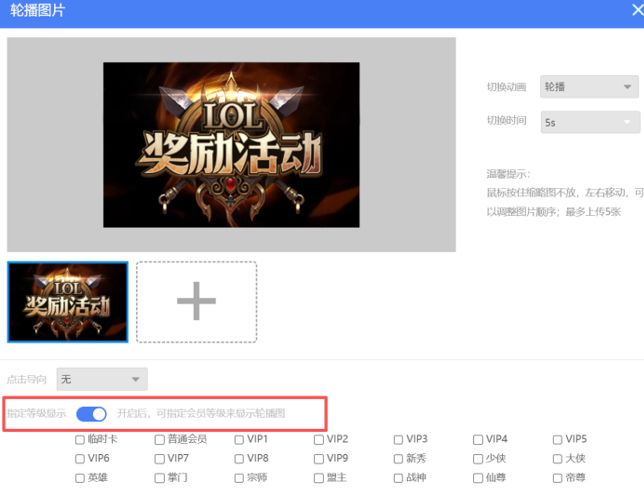Viewport: 644px width, 492px height.
Task: Click the 轮播图片 dialog title
Action: [x=38, y=10]
